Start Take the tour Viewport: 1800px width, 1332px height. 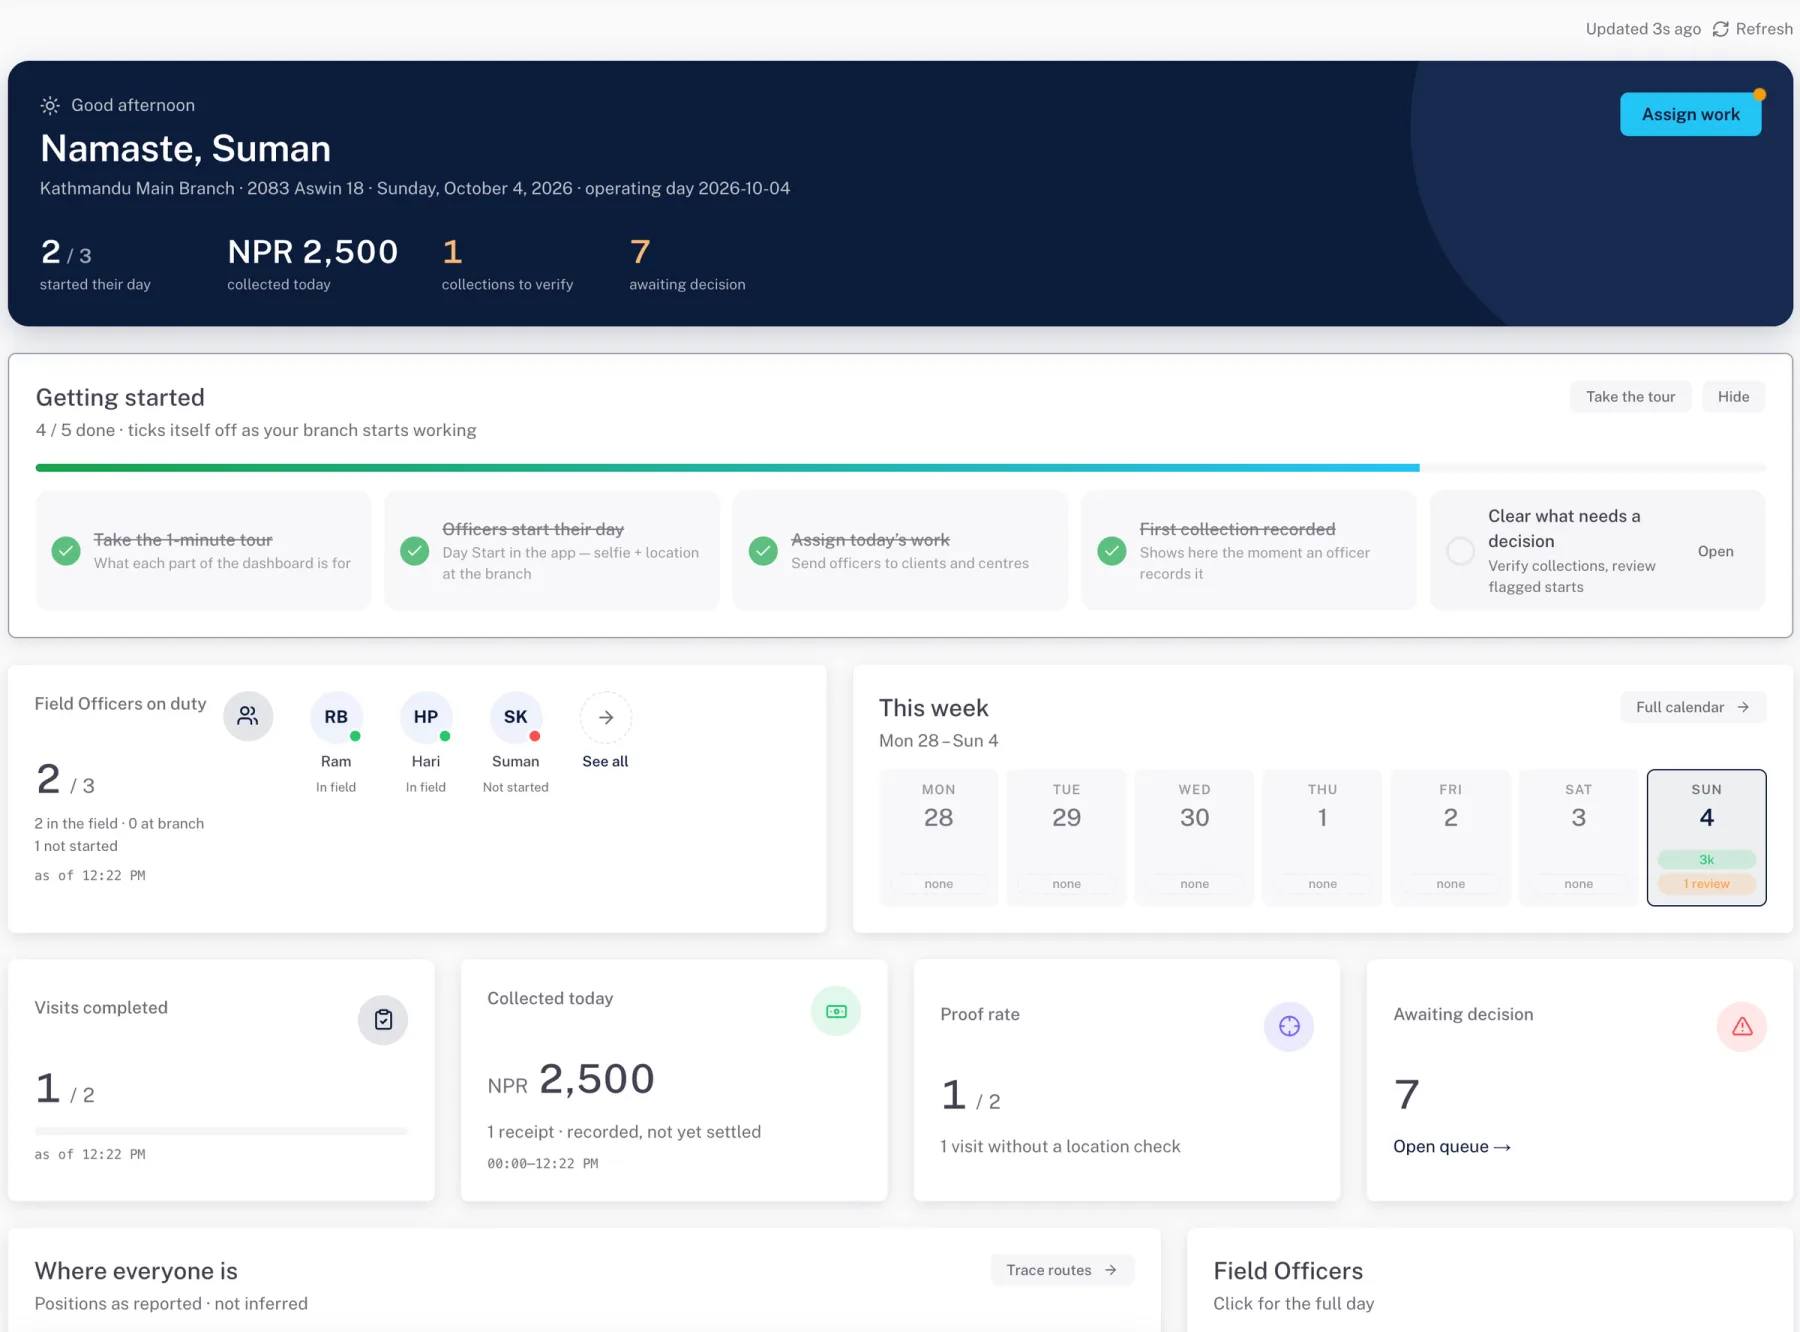click(x=1630, y=397)
